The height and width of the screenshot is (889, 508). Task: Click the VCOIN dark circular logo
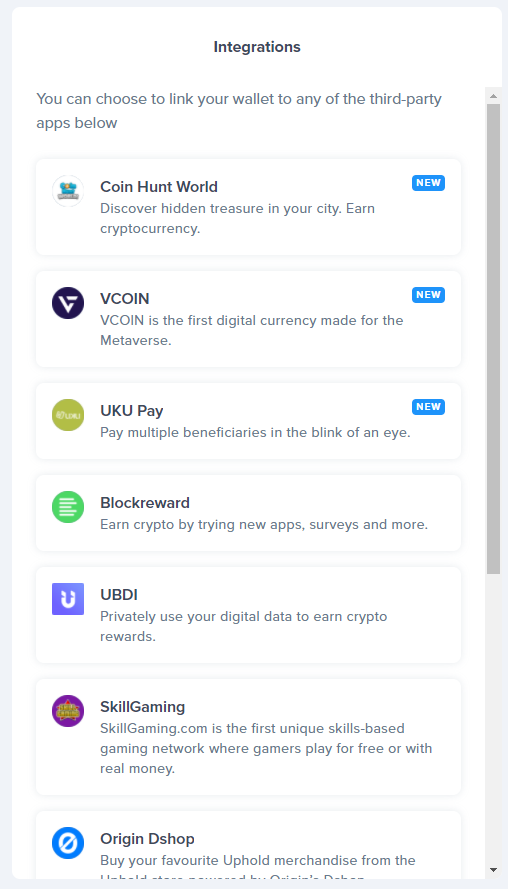[68, 303]
